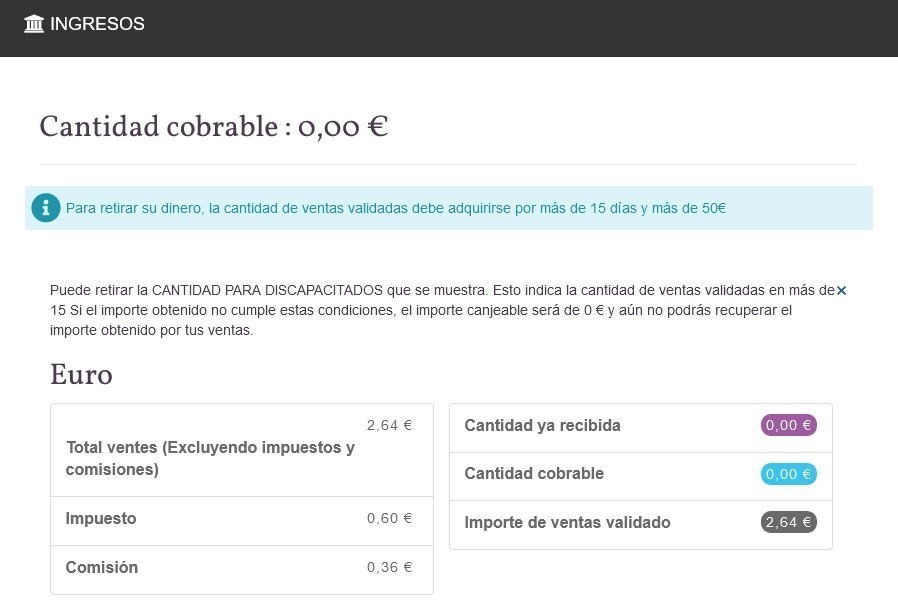This screenshot has height=600, width=898.
Task: Click the INGRESOS header title
Action: point(97,24)
